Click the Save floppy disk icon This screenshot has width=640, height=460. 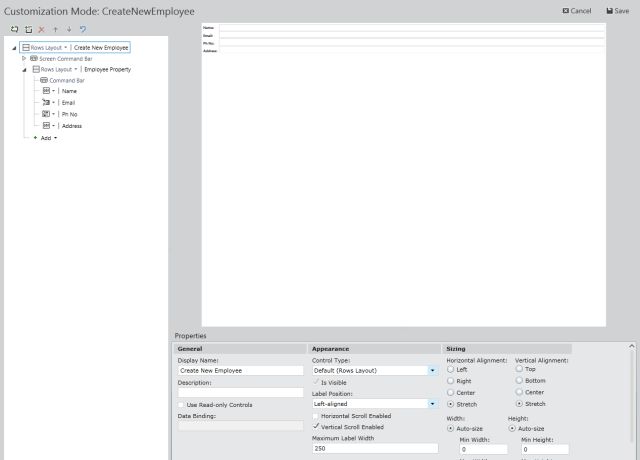click(609, 11)
